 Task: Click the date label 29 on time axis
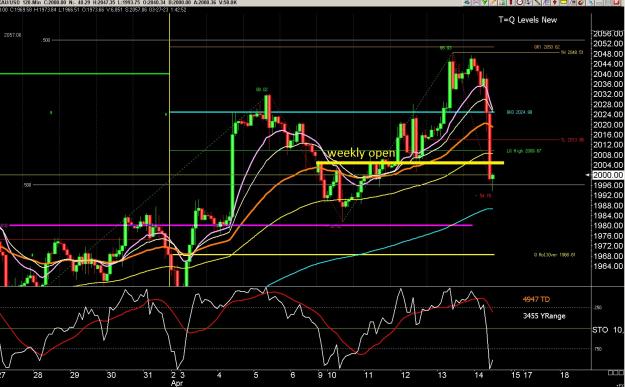(75, 375)
